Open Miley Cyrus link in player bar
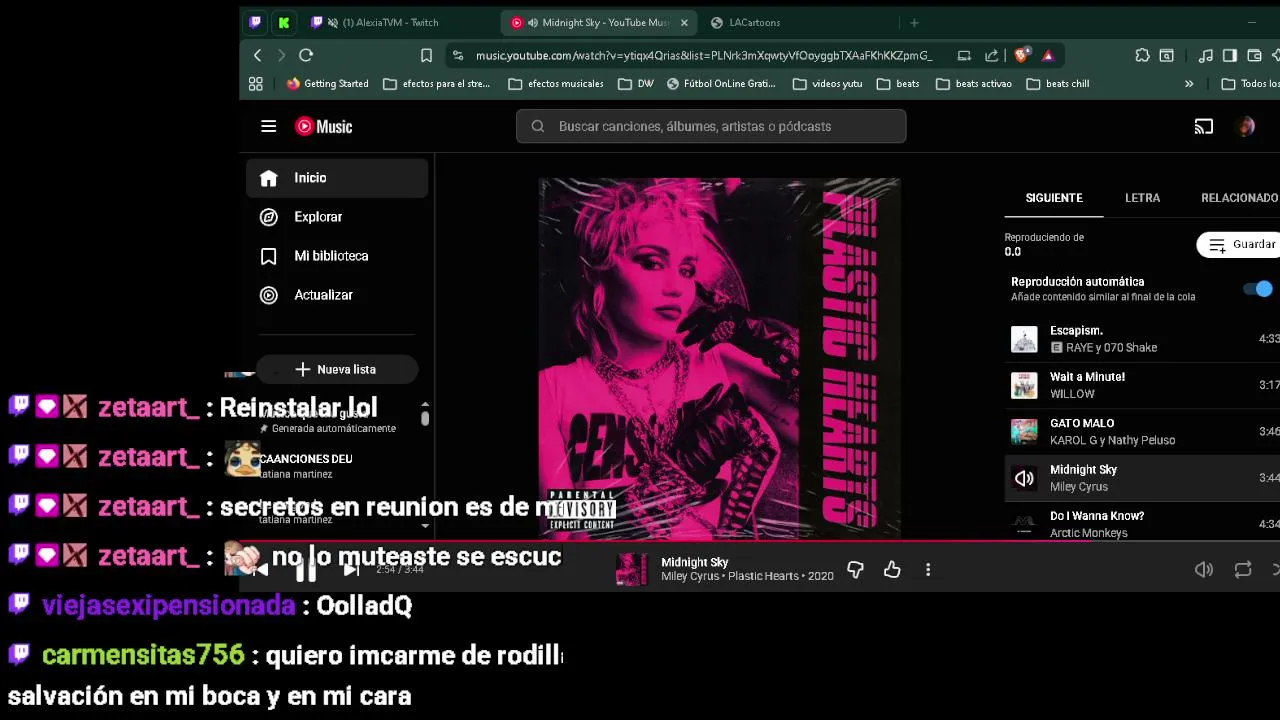This screenshot has width=1280, height=720. tap(690, 577)
